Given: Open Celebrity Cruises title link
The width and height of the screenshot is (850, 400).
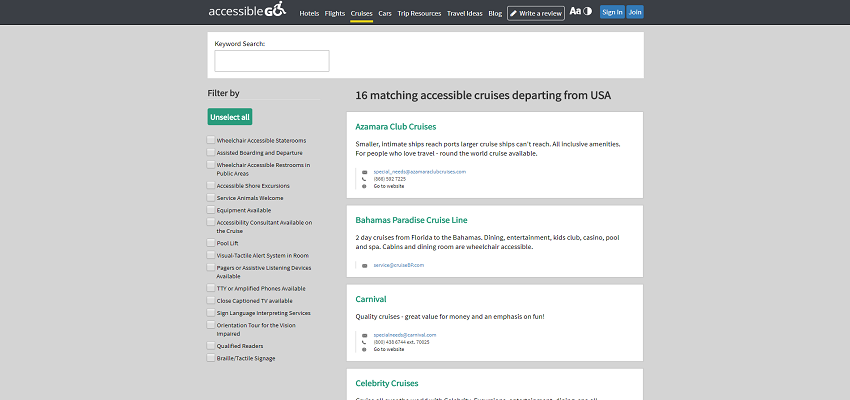Looking at the screenshot, I should click(x=387, y=383).
